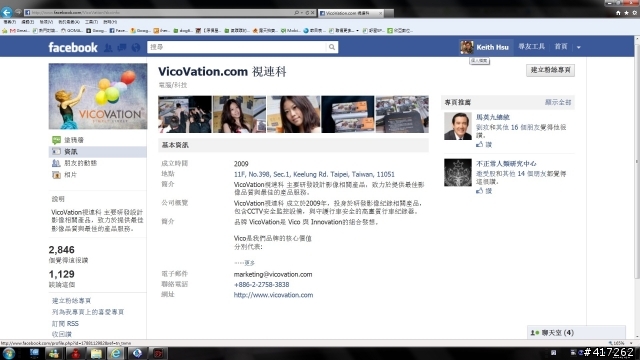Click the 2,846 likes count
Viewport: 640px width, 360px height.
[x=62, y=250]
